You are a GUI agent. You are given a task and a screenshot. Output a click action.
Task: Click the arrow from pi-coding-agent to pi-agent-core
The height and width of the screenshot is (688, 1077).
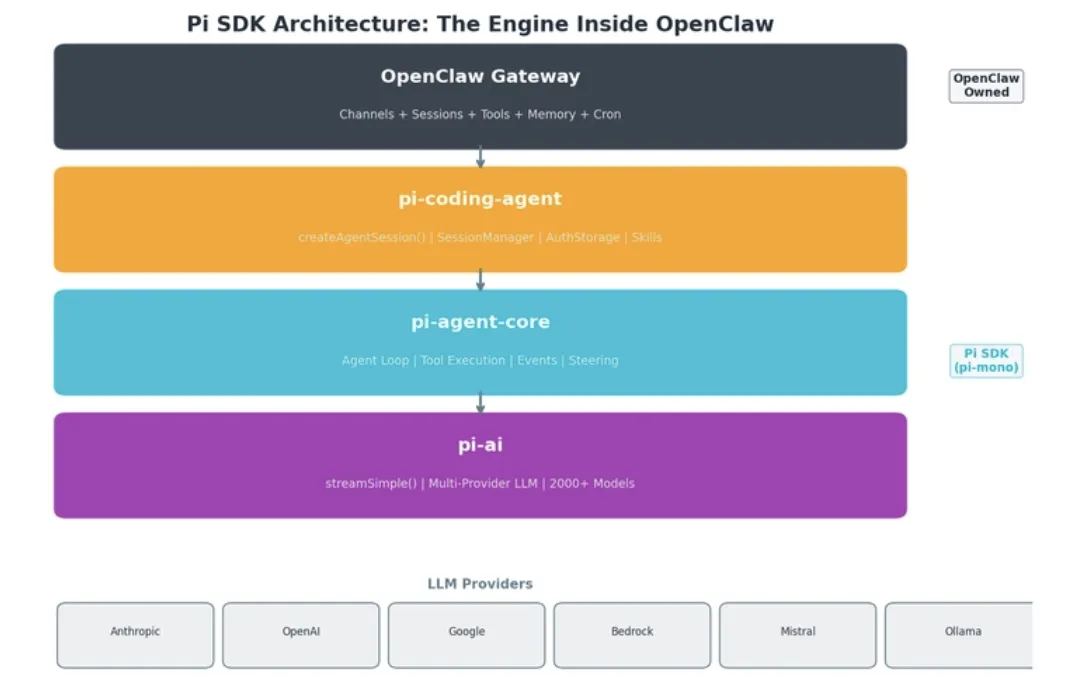[x=480, y=280]
